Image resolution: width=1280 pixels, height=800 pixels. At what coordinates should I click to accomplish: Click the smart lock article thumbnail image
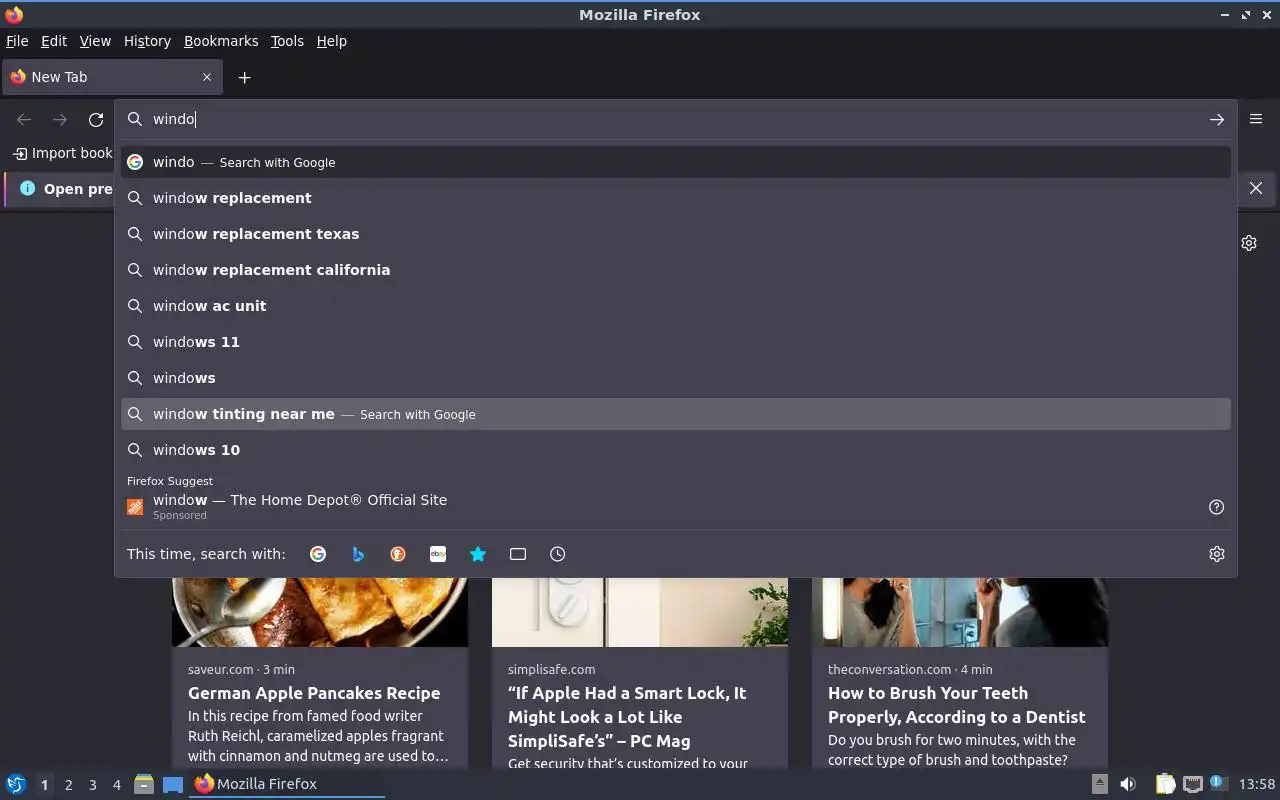[x=640, y=612]
